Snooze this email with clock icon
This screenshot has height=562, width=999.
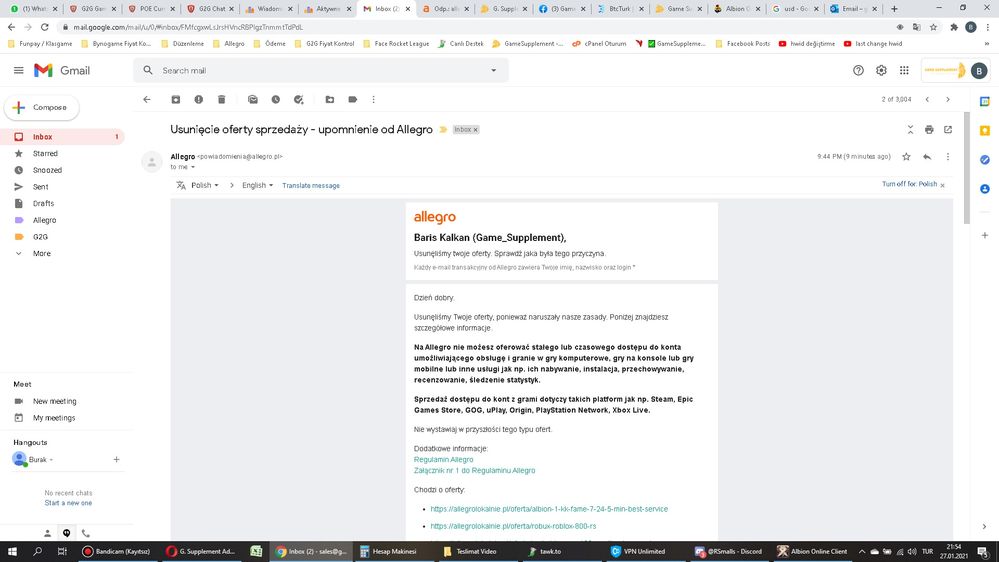(x=276, y=99)
